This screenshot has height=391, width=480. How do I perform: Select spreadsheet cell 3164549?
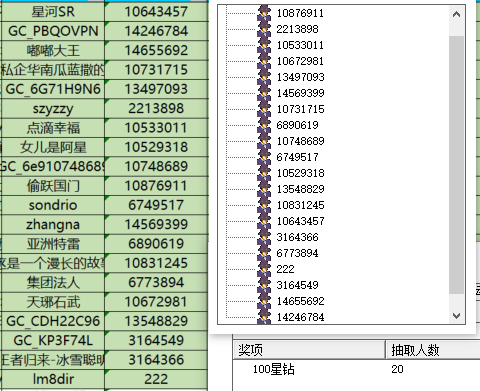click(156, 340)
